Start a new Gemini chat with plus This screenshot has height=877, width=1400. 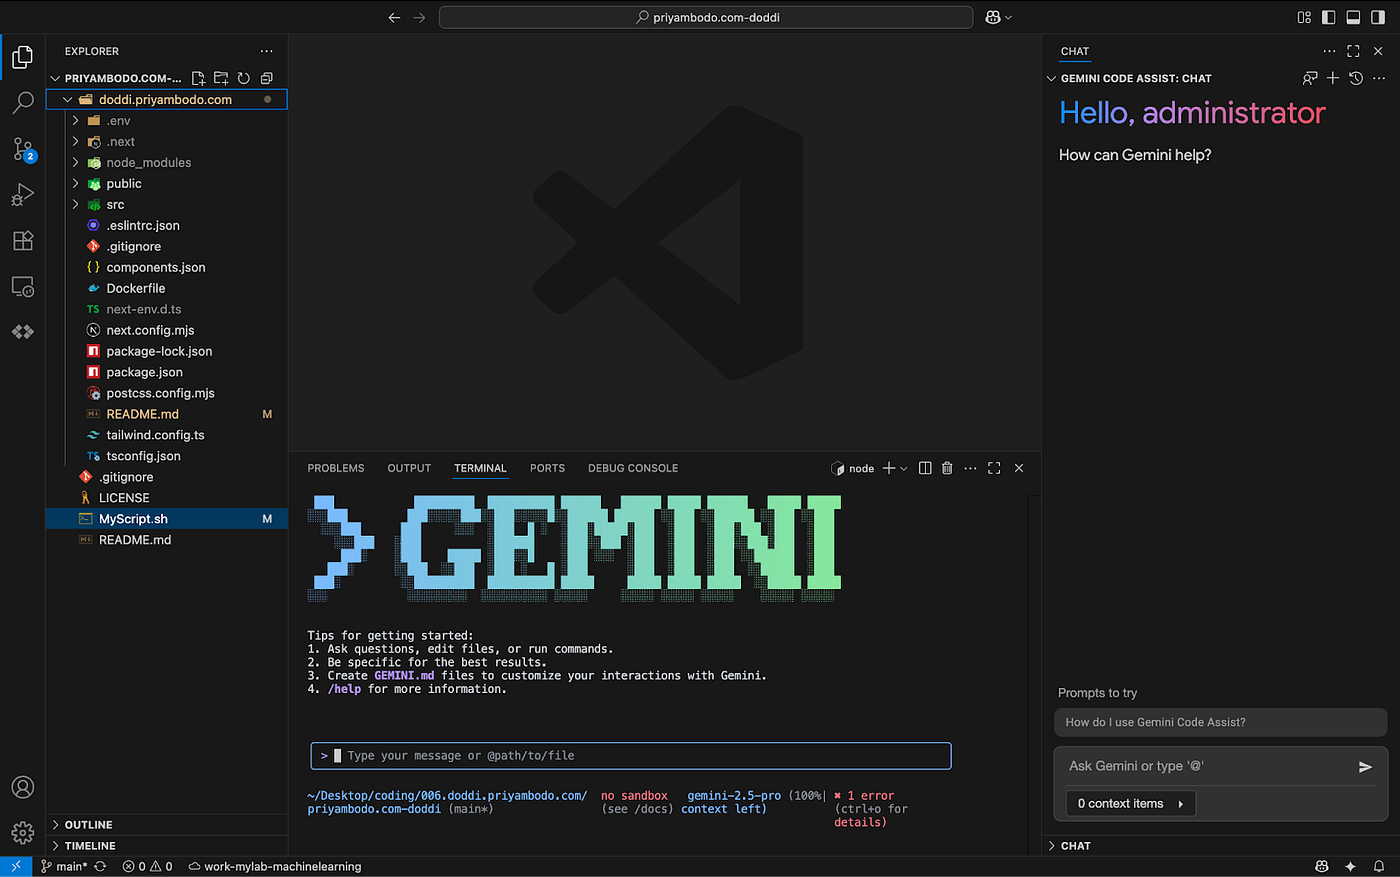tap(1333, 78)
